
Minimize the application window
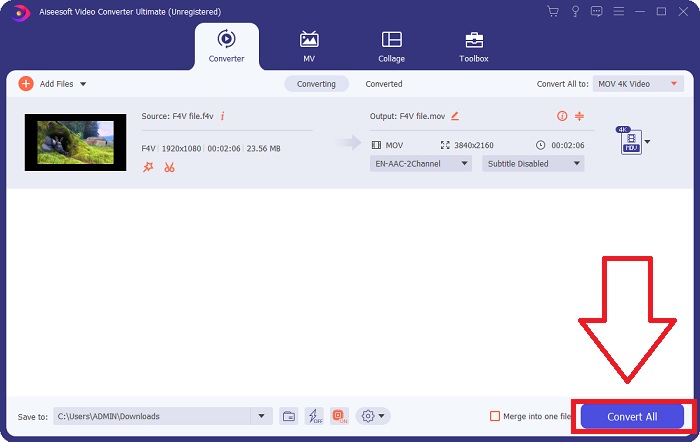(x=640, y=12)
